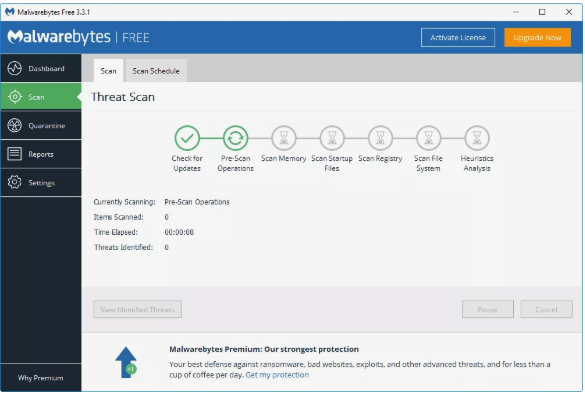585x394 pixels.
Task: Open the Dashboard heartbeat icon
Action: point(15,68)
